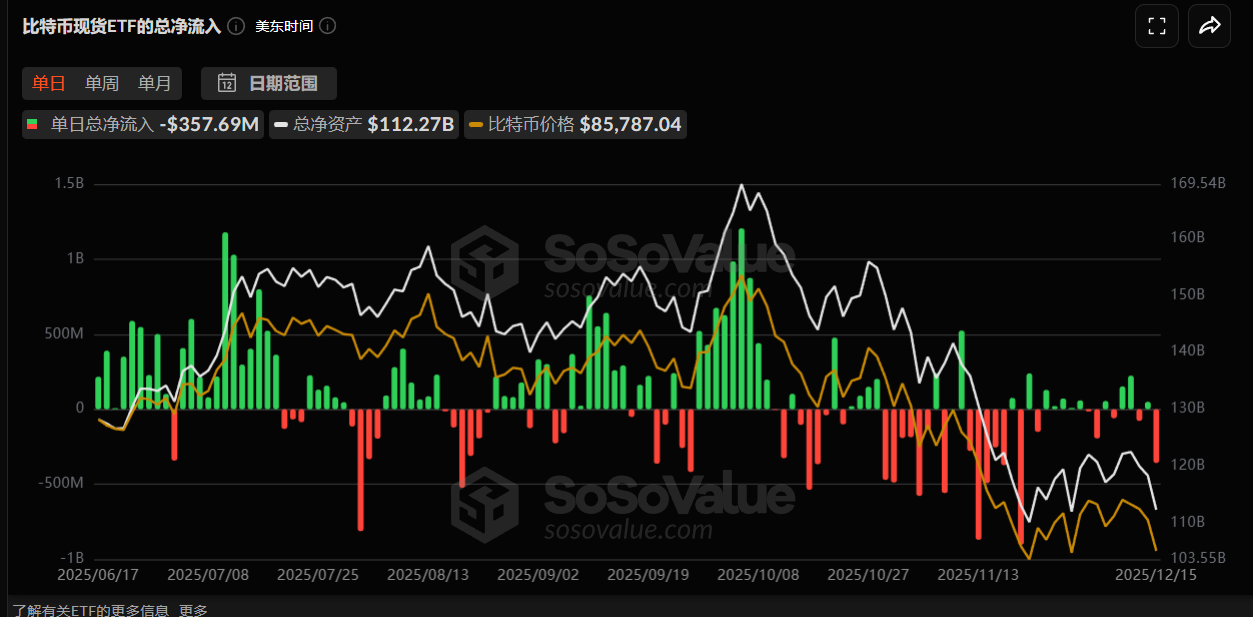
Task: Click the share arrow icon
Action: (1209, 27)
